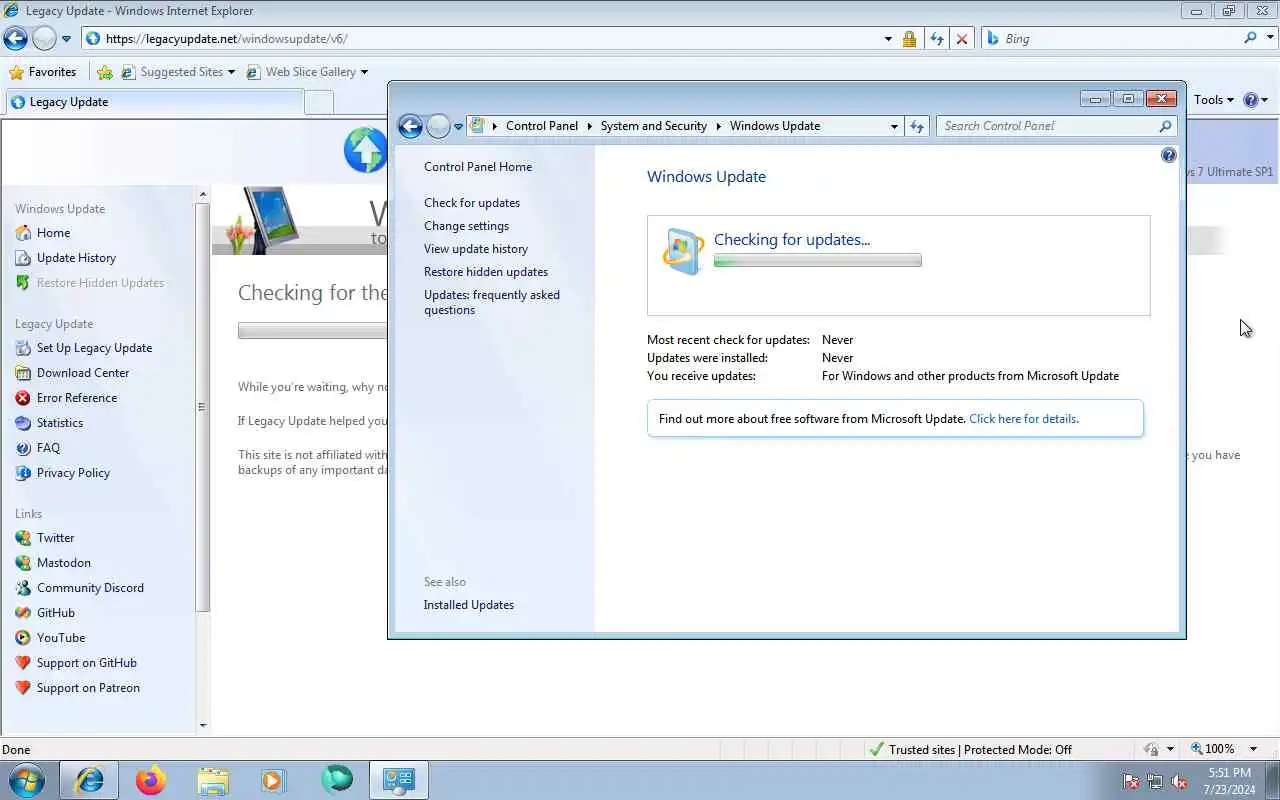Go back in the Control Panel window
Image resolution: width=1280 pixels, height=800 pixels.
coord(410,126)
